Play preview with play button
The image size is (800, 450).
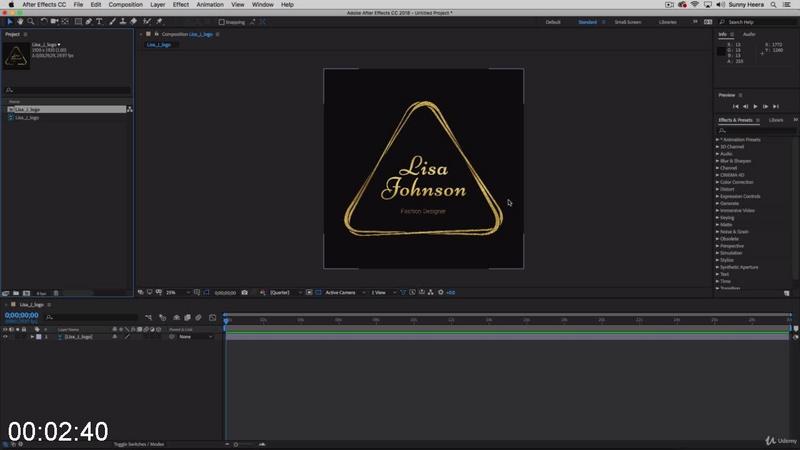[756, 106]
